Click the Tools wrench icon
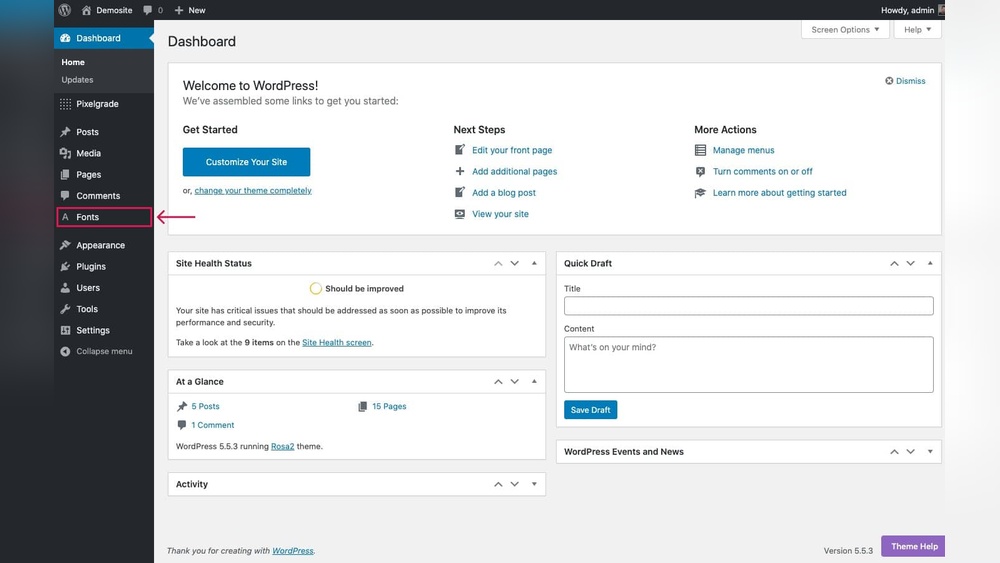This screenshot has width=1000, height=563. [65, 309]
